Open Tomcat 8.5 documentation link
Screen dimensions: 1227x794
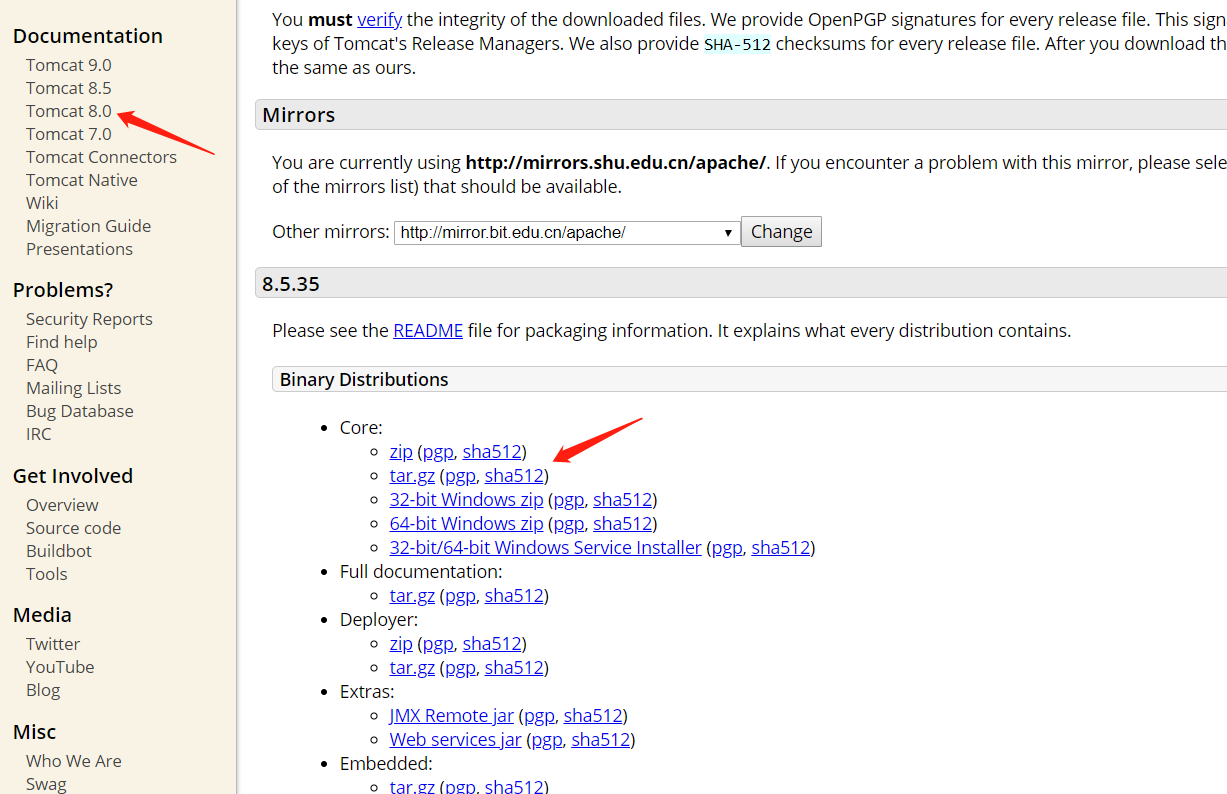point(69,88)
